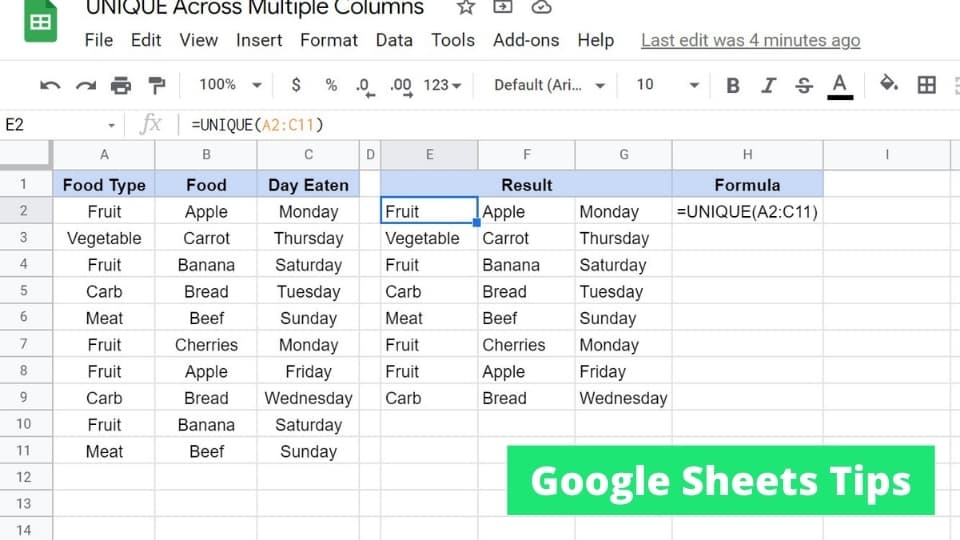This screenshot has height=540, width=960.
Task: Toggle Bold formatting
Action: click(732, 85)
